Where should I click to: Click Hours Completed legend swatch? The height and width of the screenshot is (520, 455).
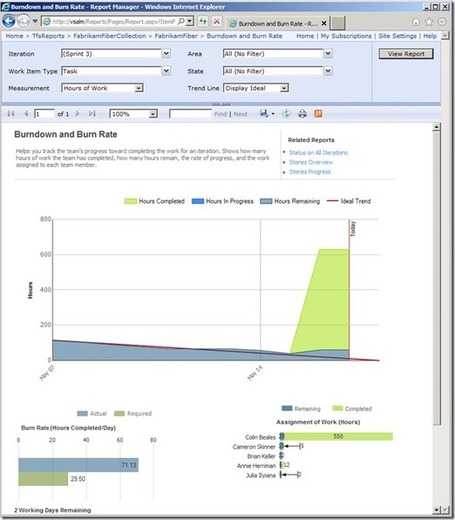[x=130, y=201]
